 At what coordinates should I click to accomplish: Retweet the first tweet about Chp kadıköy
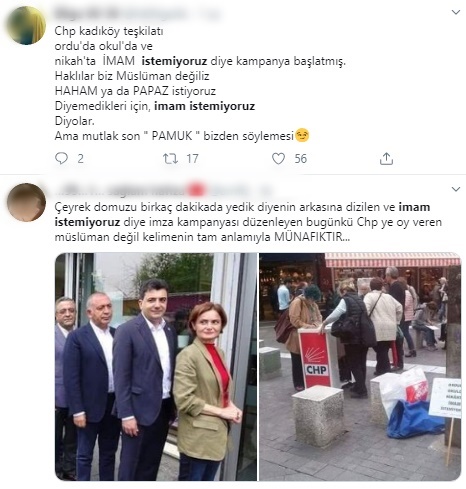tap(170, 158)
